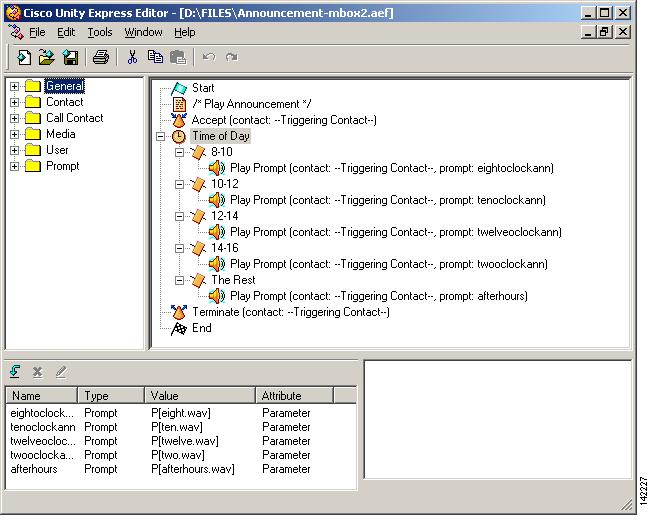The image size is (652, 521).
Task: Expand the Call Contact folder
Action: 15,119
